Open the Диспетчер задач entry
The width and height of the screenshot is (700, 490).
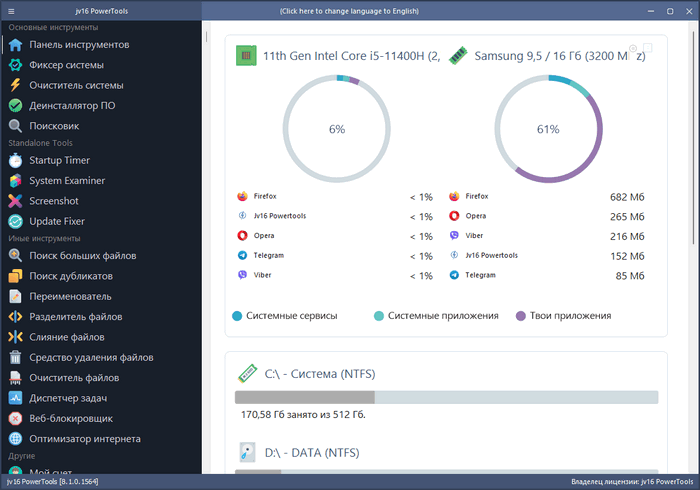tap(68, 398)
